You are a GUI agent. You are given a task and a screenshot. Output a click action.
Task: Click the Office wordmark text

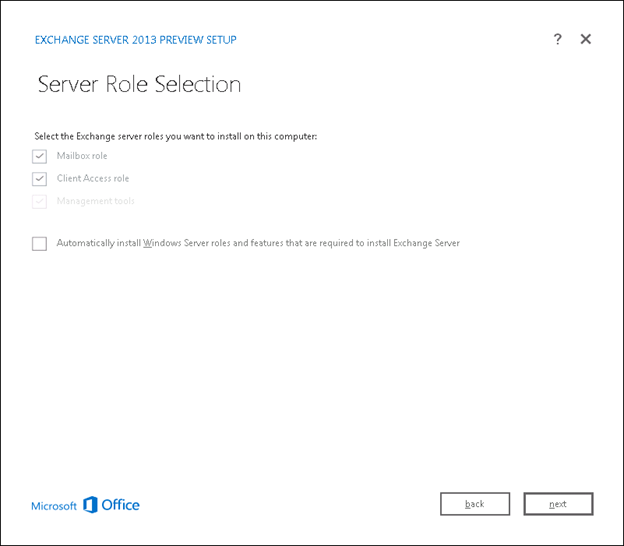pos(121,505)
